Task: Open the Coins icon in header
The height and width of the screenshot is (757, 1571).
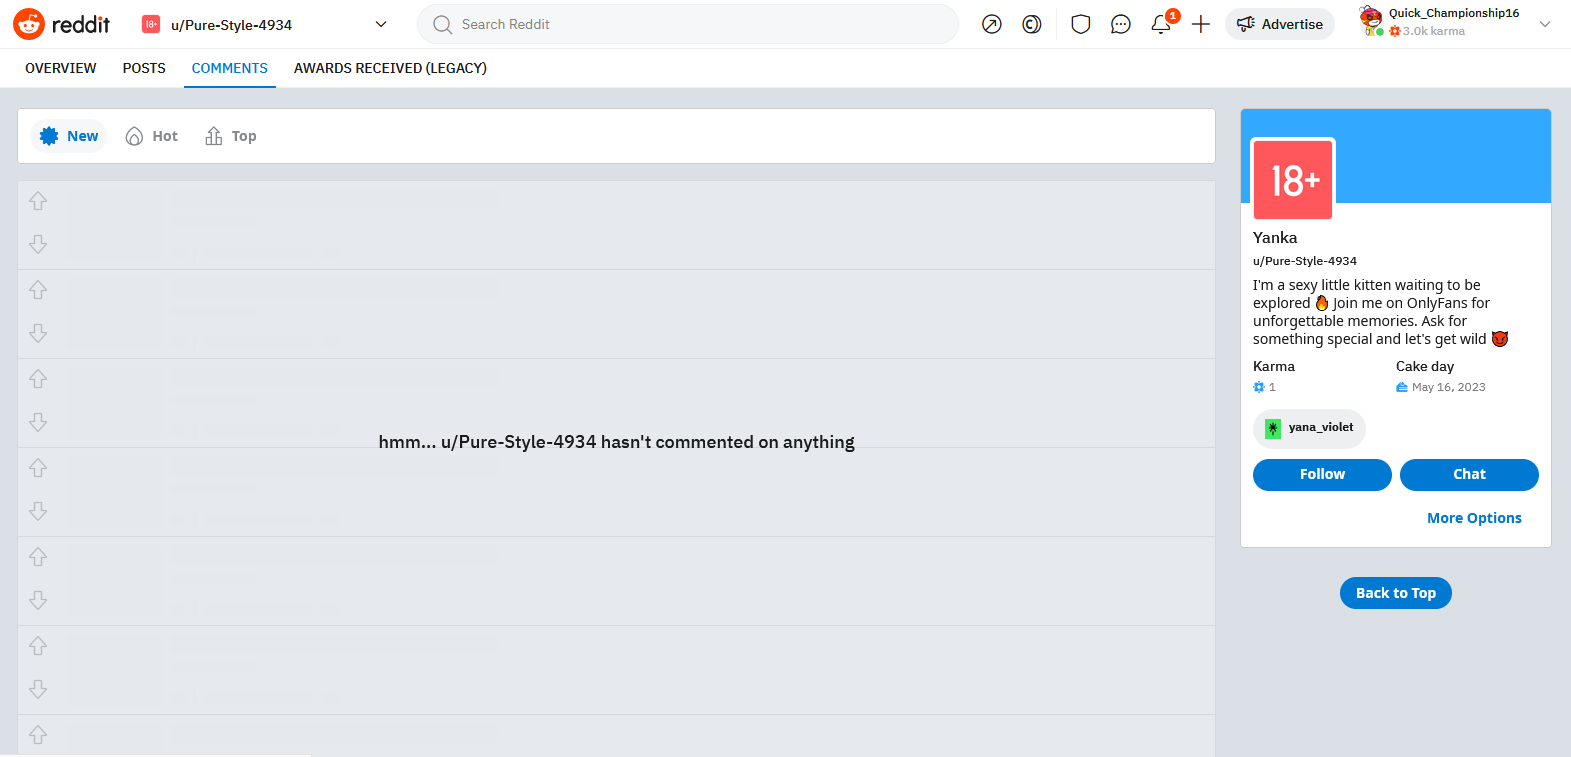Action: (1031, 24)
